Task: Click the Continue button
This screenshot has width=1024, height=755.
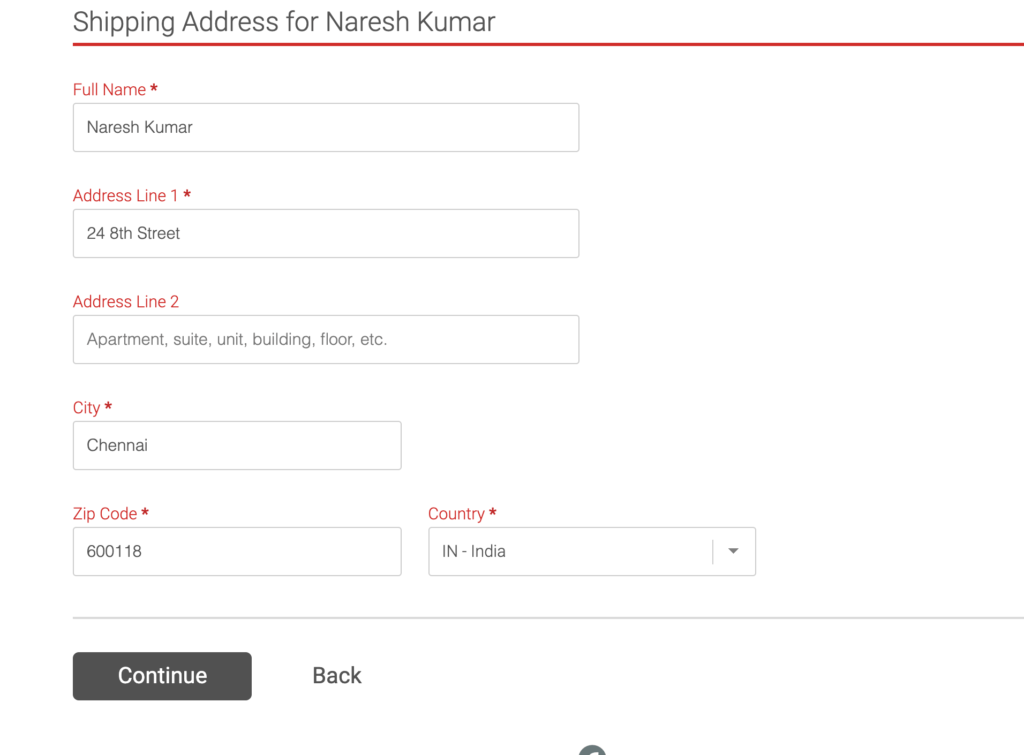Action: tap(162, 676)
